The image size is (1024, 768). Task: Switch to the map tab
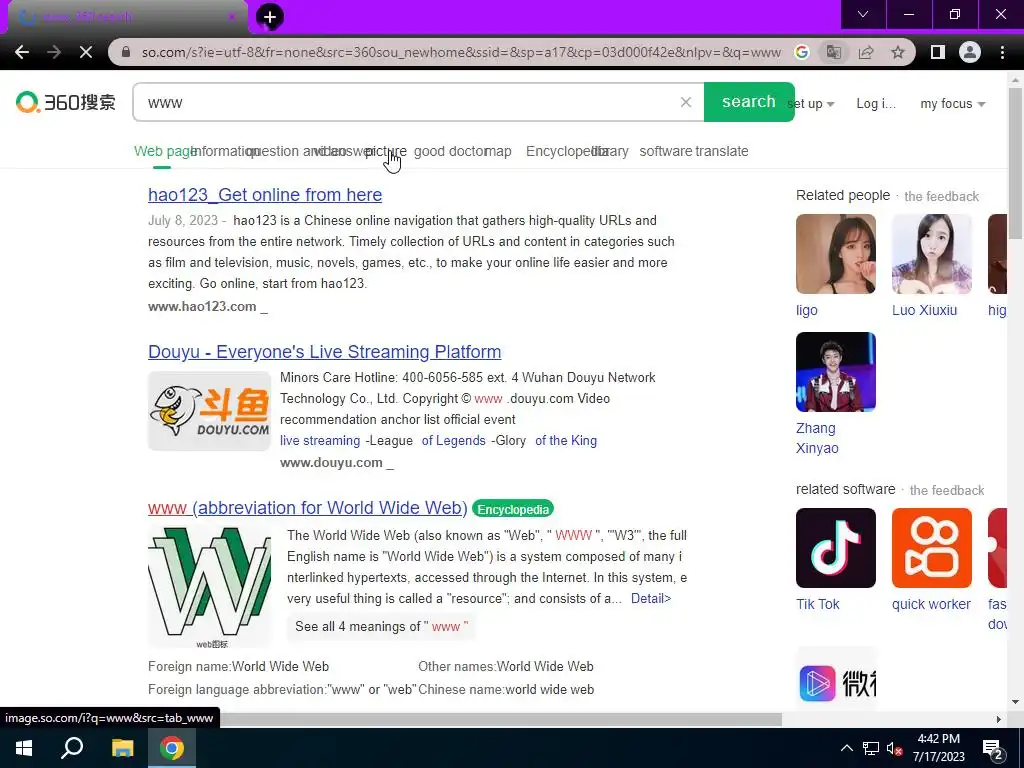coord(498,152)
